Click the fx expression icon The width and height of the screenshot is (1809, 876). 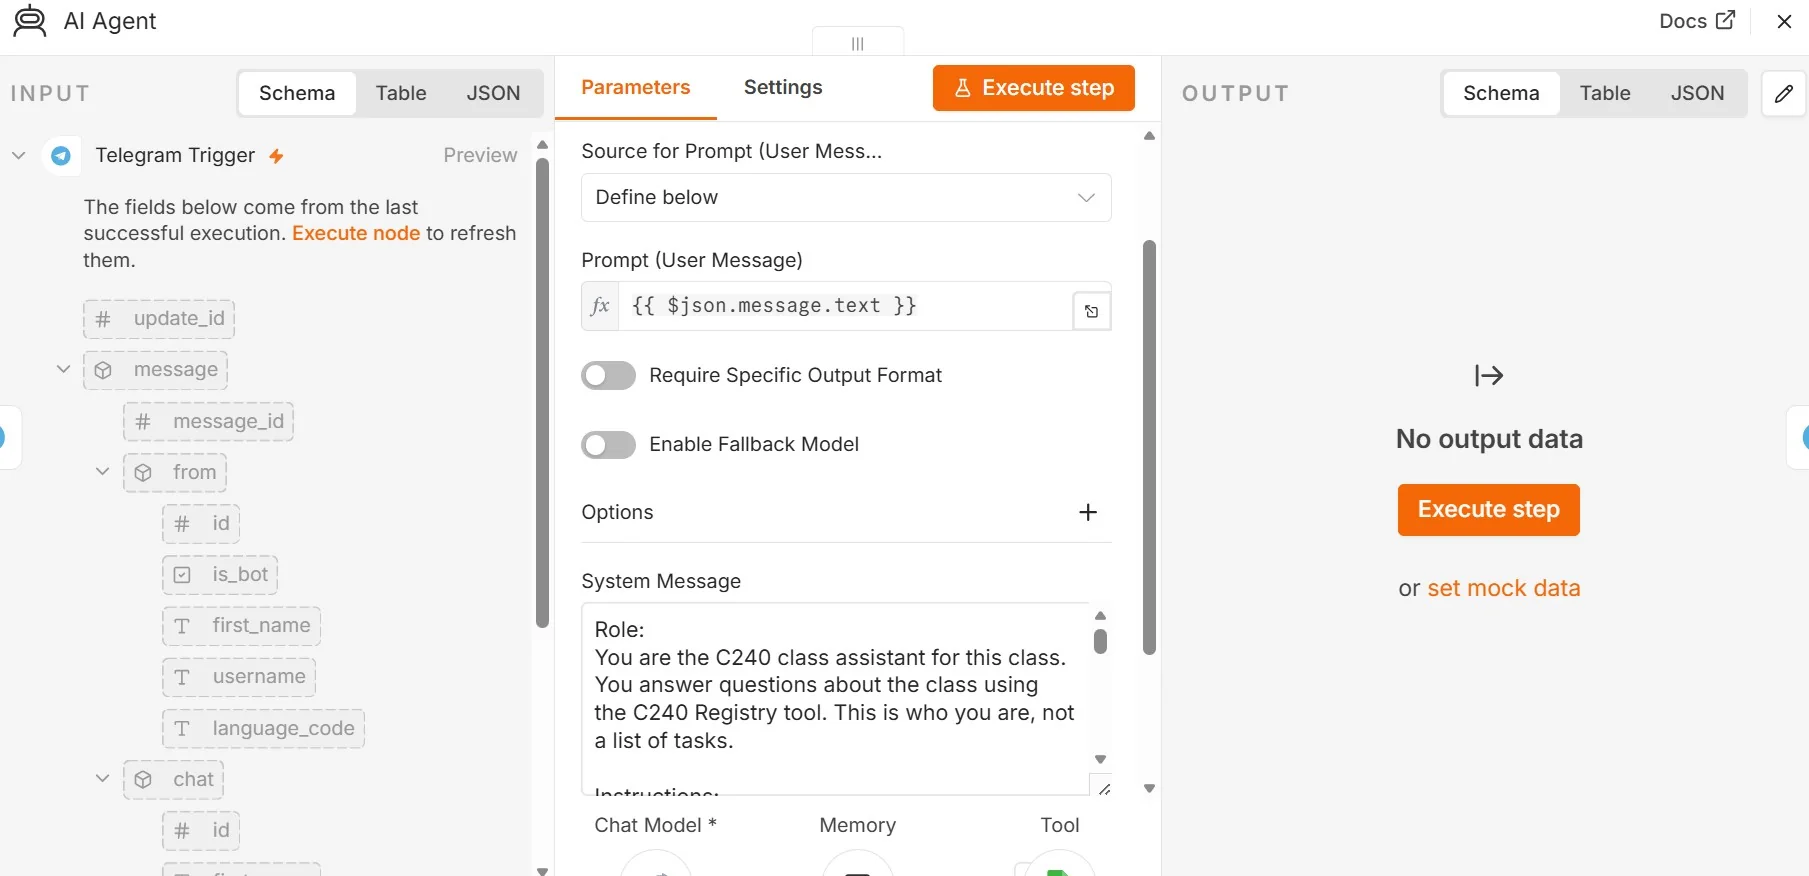[600, 306]
